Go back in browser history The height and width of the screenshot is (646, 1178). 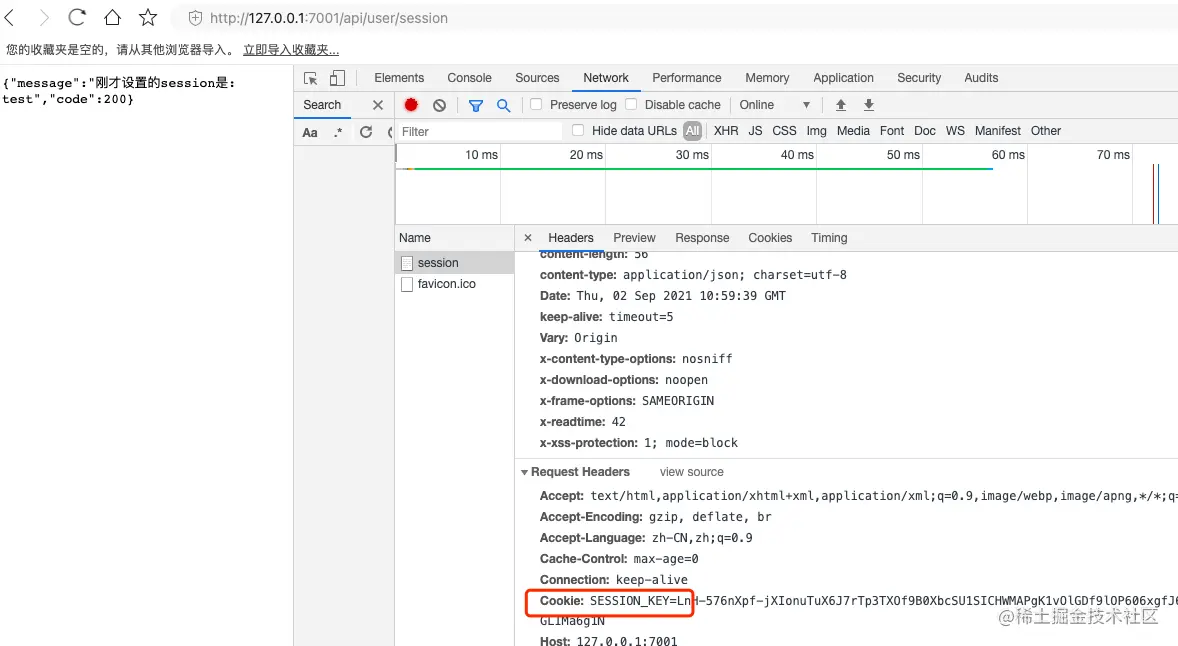point(10,17)
